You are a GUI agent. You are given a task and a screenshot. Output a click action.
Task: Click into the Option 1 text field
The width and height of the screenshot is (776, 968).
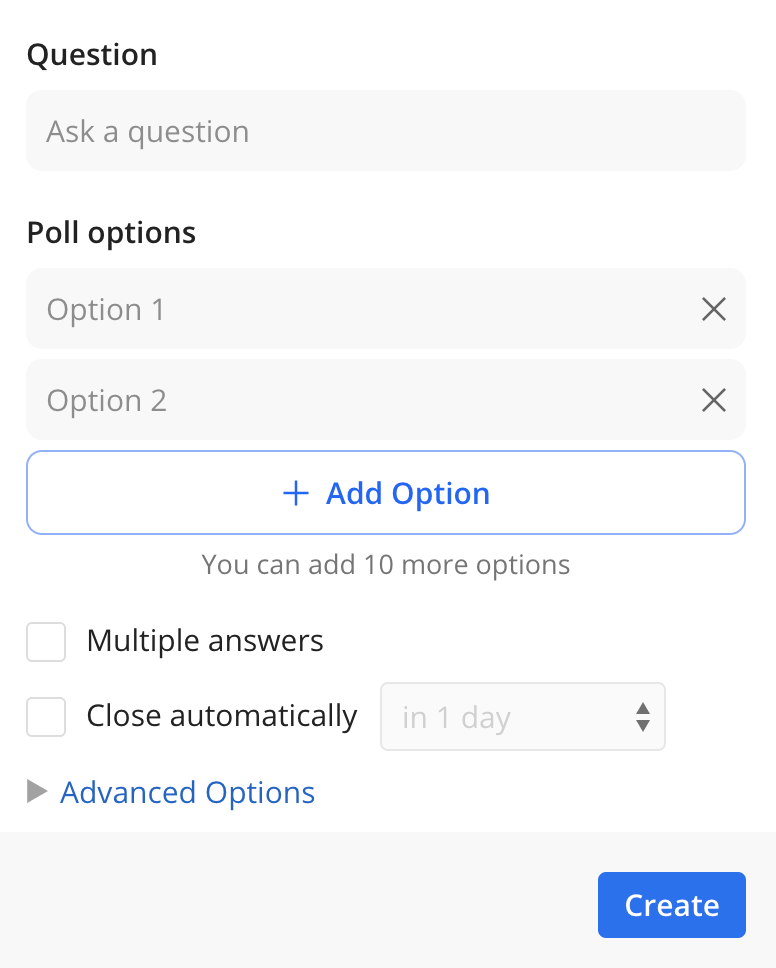(x=360, y=309)
